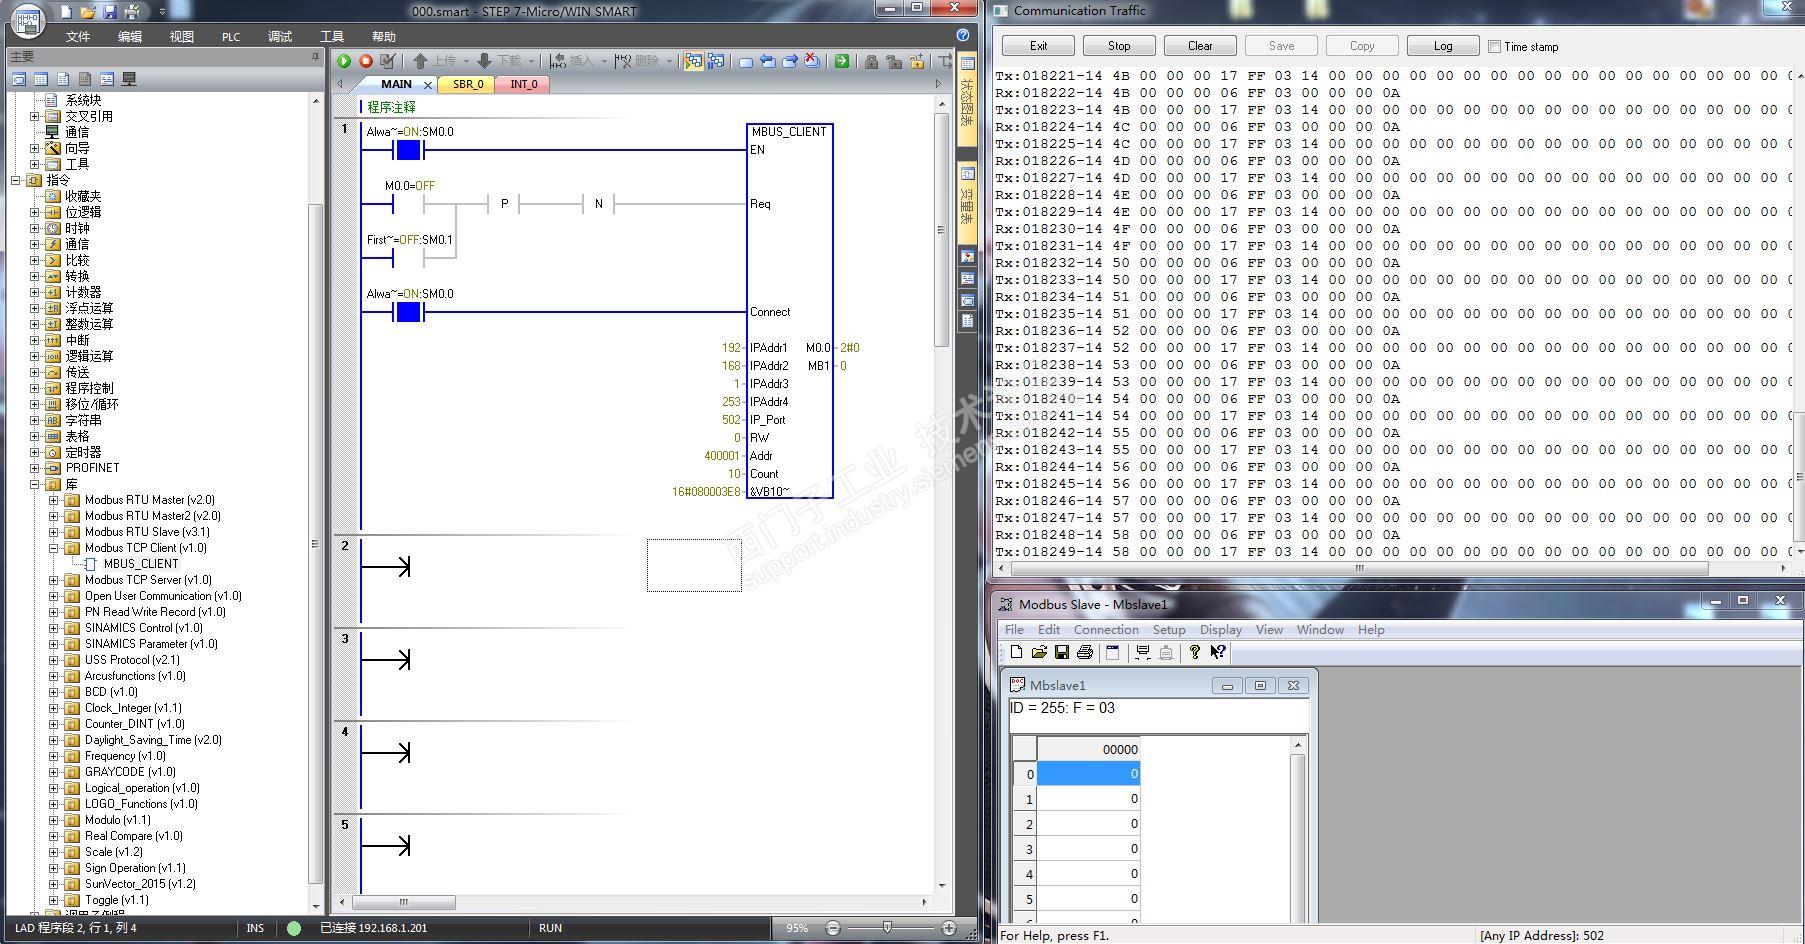Screen dimensions: 1805x944
Task: Expand the 时钟 instruction folder
Action: click(x=35, y=228)
